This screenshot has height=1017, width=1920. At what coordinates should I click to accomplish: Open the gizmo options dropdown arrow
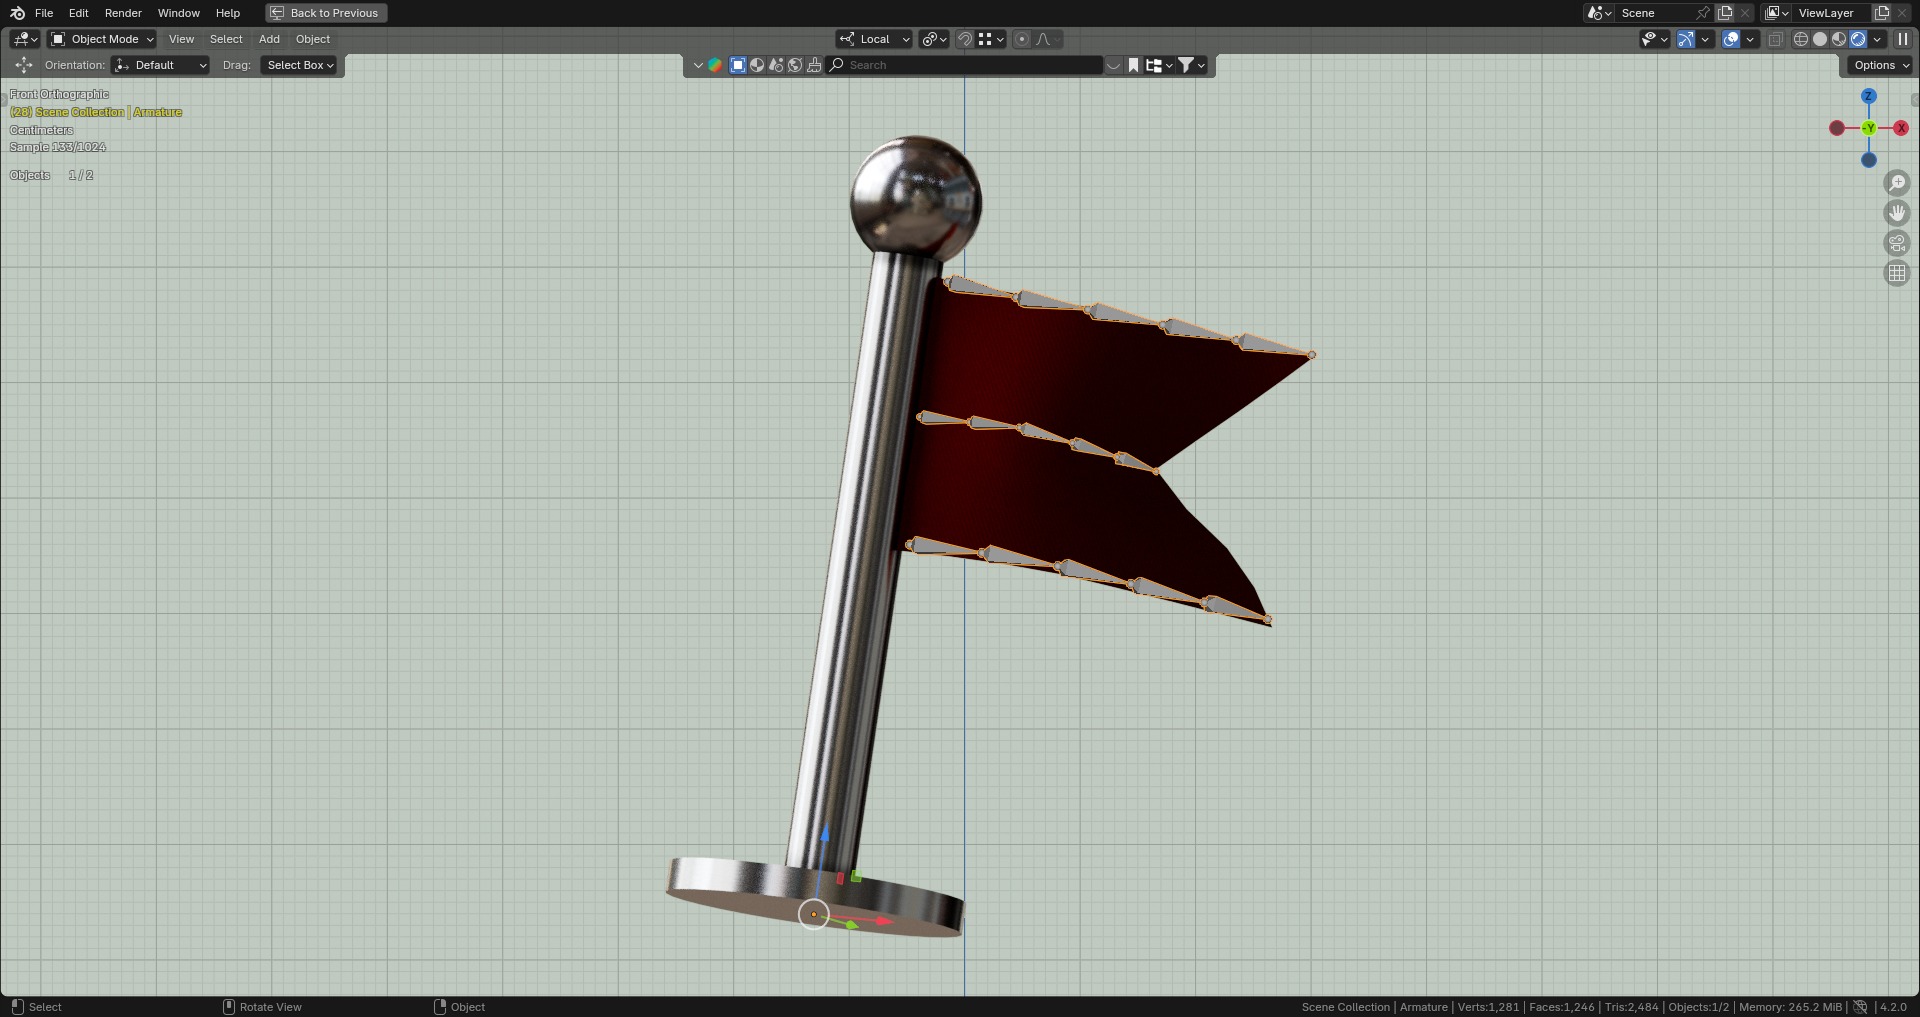point(1705,39)
